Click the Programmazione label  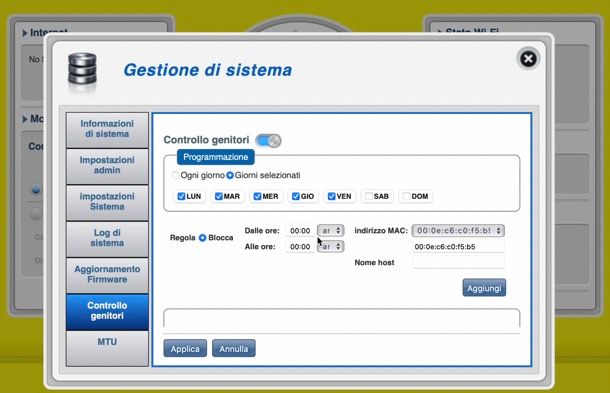(x=216, y=157)
